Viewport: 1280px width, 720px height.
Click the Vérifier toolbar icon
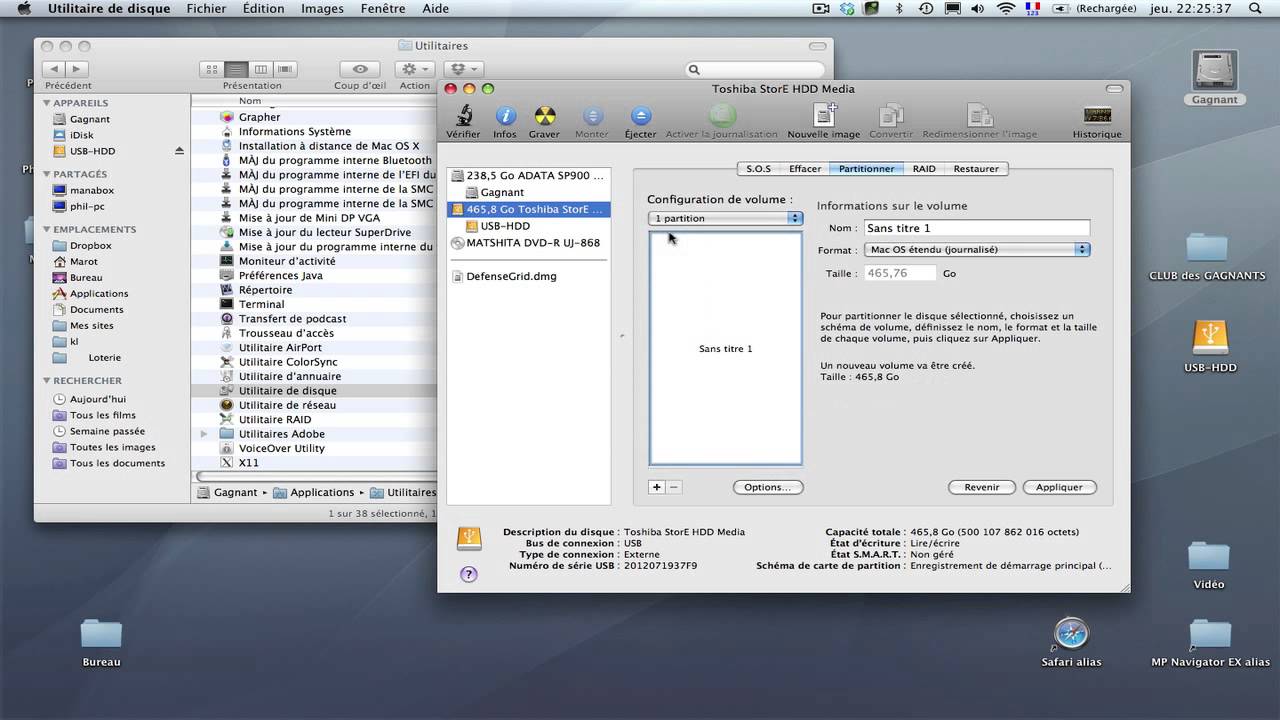coord(463,115)
